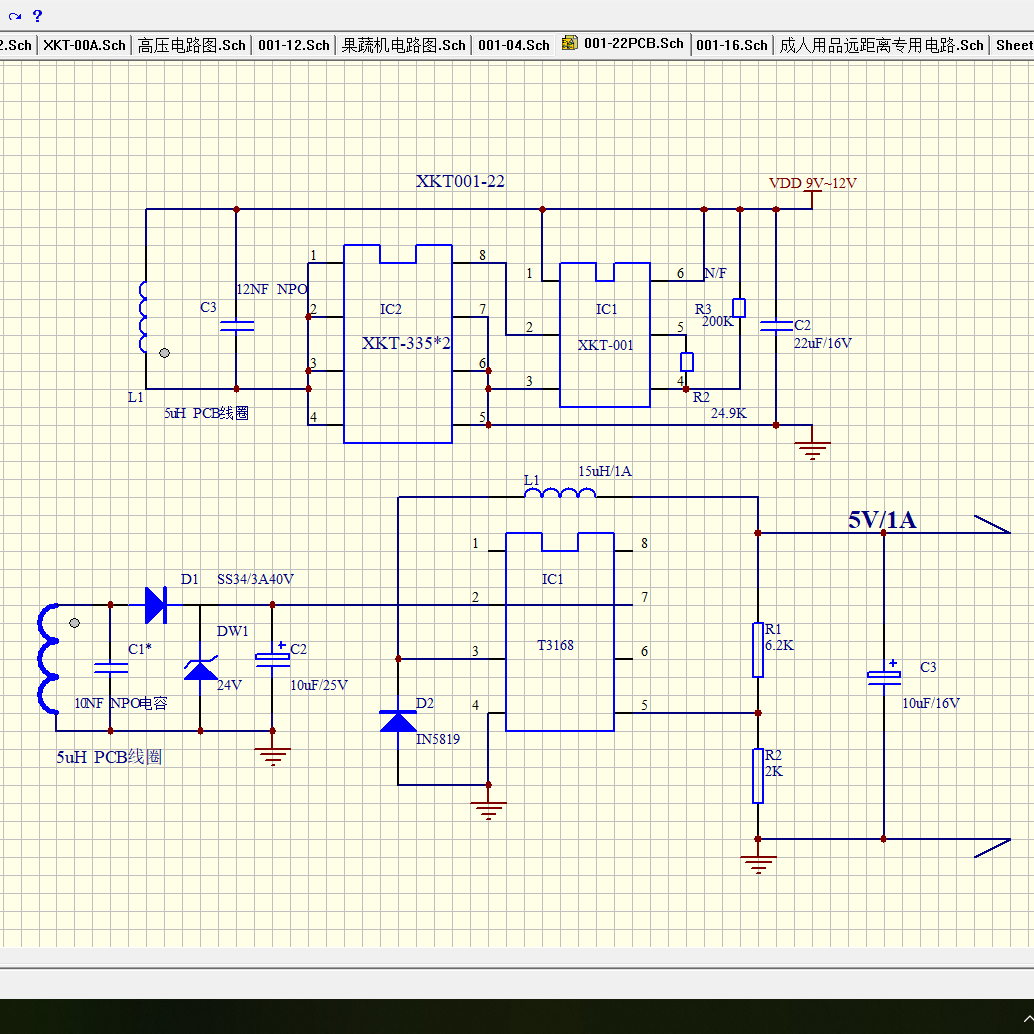Open the 高压电路图.Sch tab
The height and width of the screenshot is (1034, 1034).
[x=191, y=45]
